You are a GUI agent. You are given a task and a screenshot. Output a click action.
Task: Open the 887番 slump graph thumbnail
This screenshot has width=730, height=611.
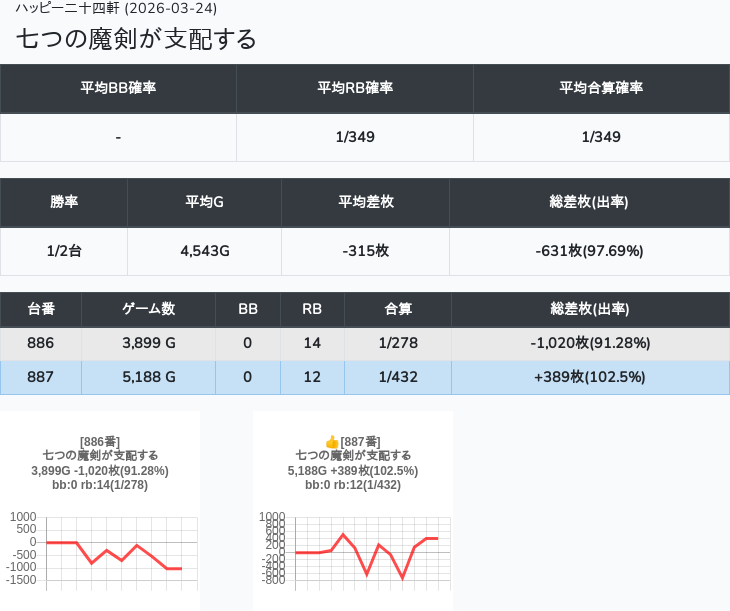click(x=353, y=510)
